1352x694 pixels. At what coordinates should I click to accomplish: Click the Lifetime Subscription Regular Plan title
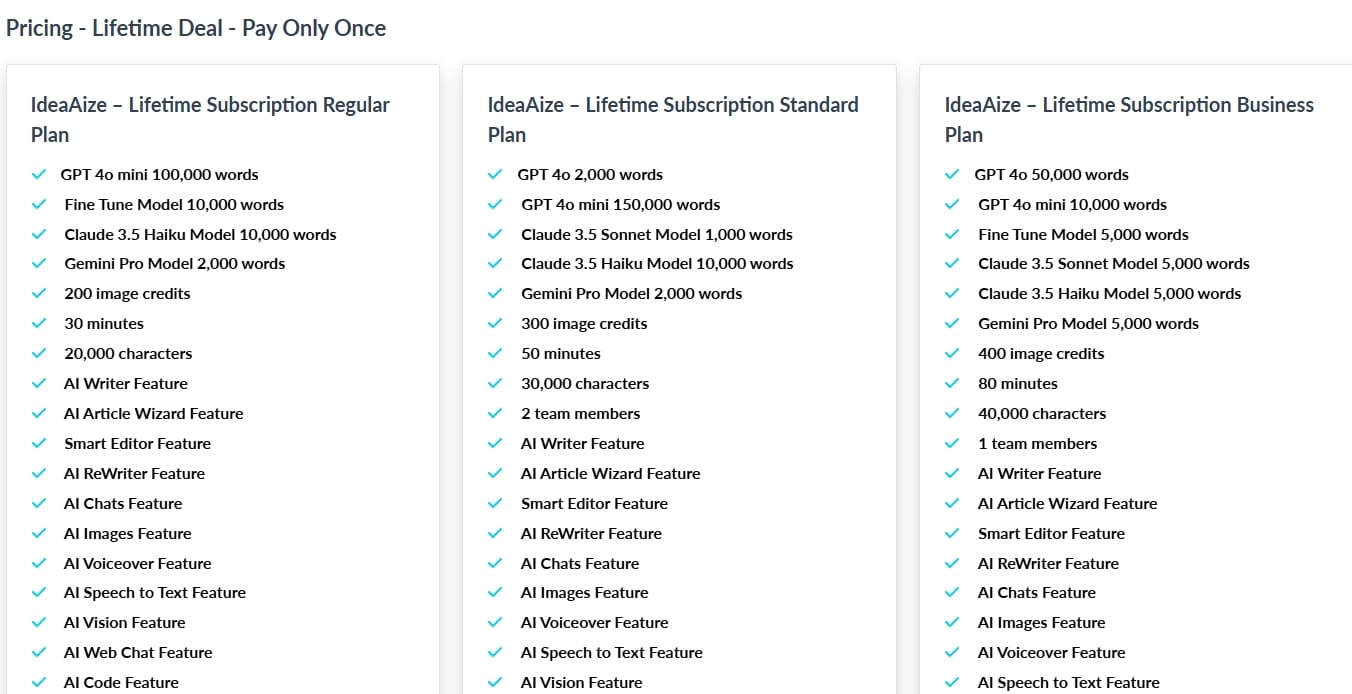click(x=210, y=119)
